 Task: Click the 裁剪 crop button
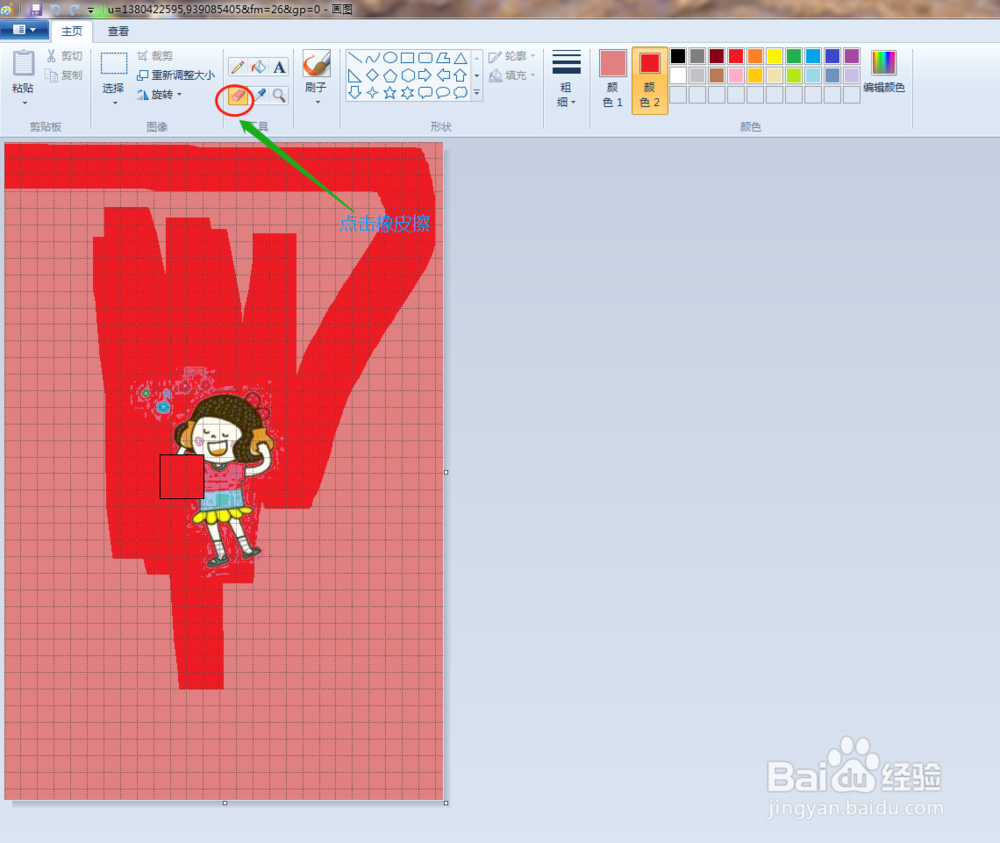click(x=155, y=56)
